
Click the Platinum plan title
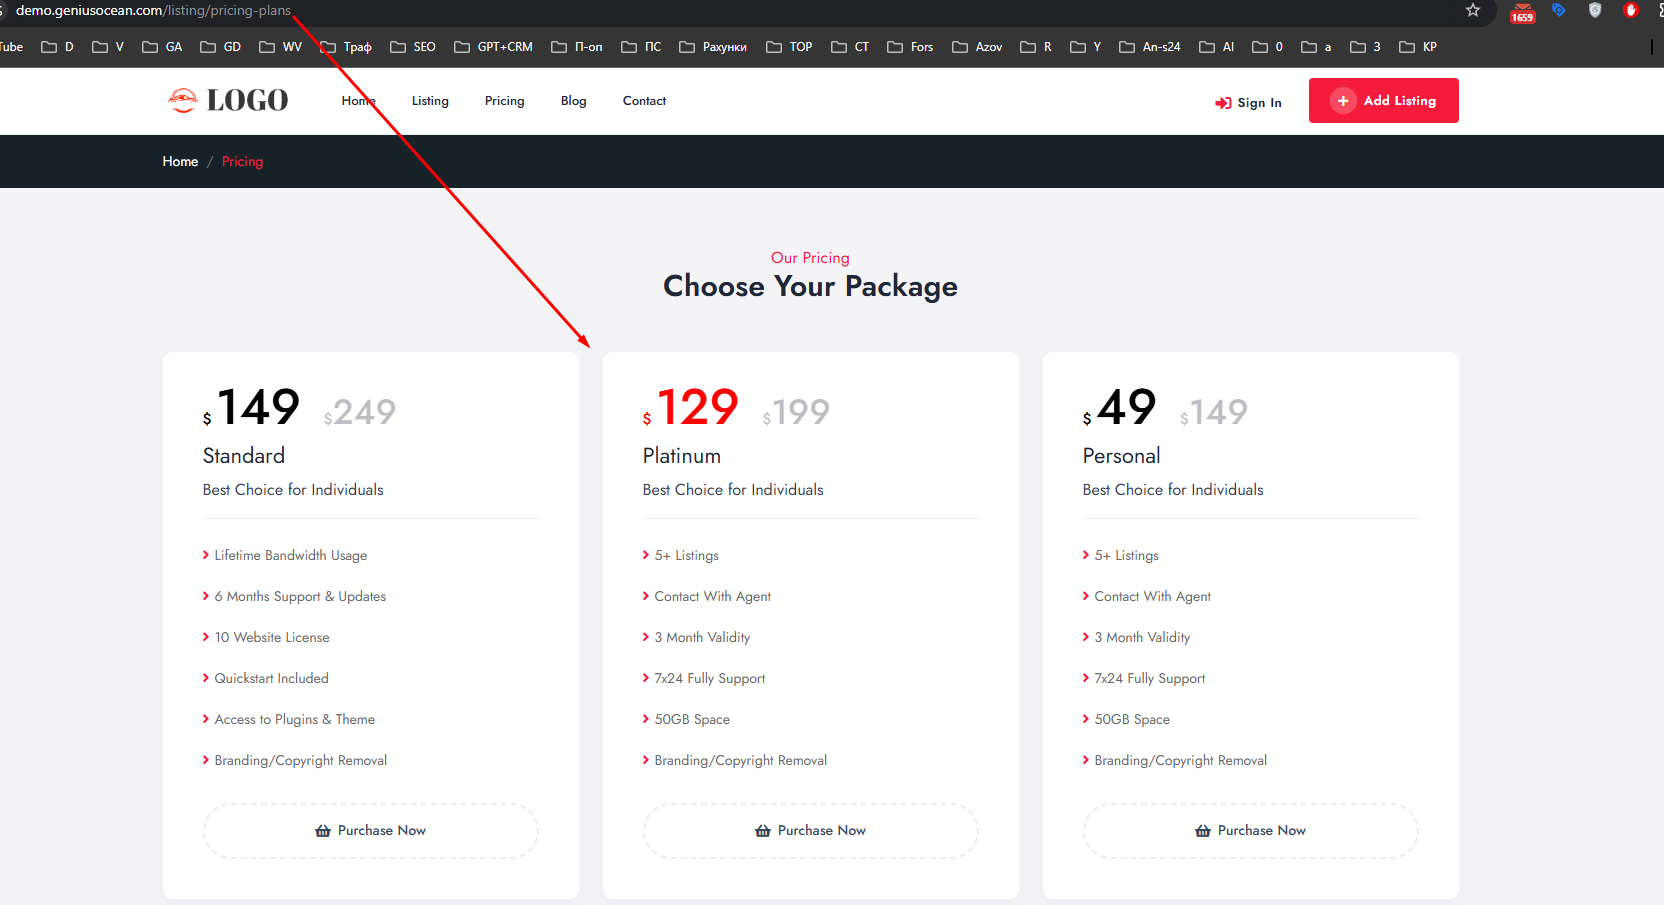[681, 456]
